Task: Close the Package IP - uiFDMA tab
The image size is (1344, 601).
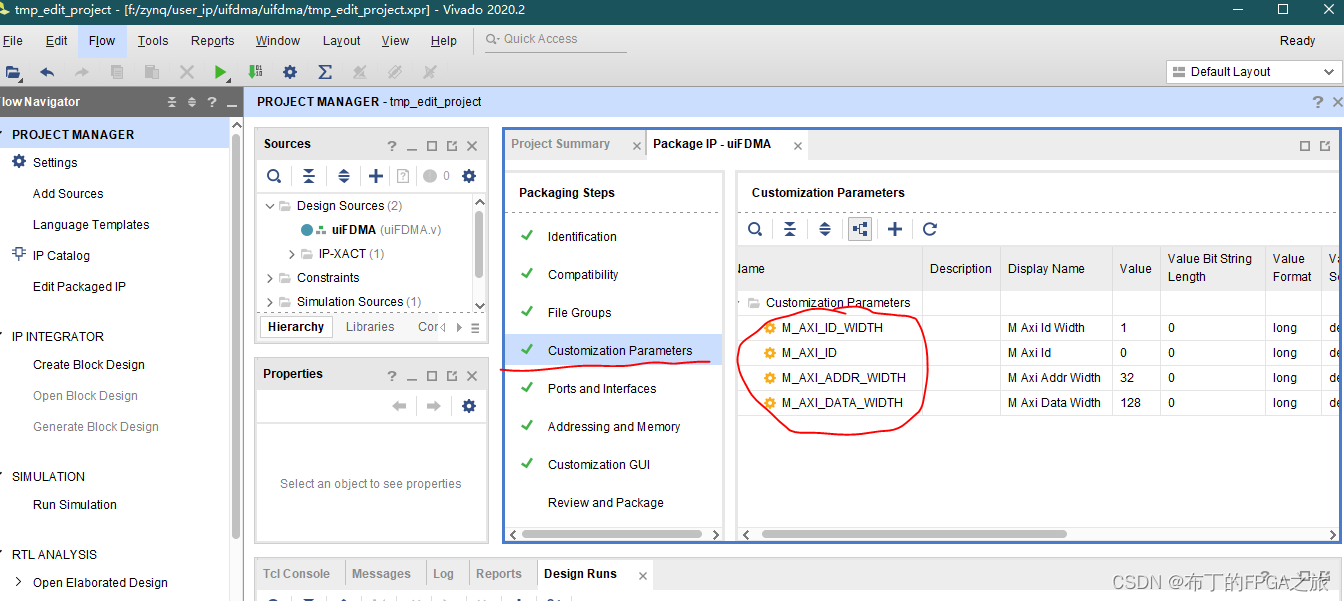Action: pos(798,146)
